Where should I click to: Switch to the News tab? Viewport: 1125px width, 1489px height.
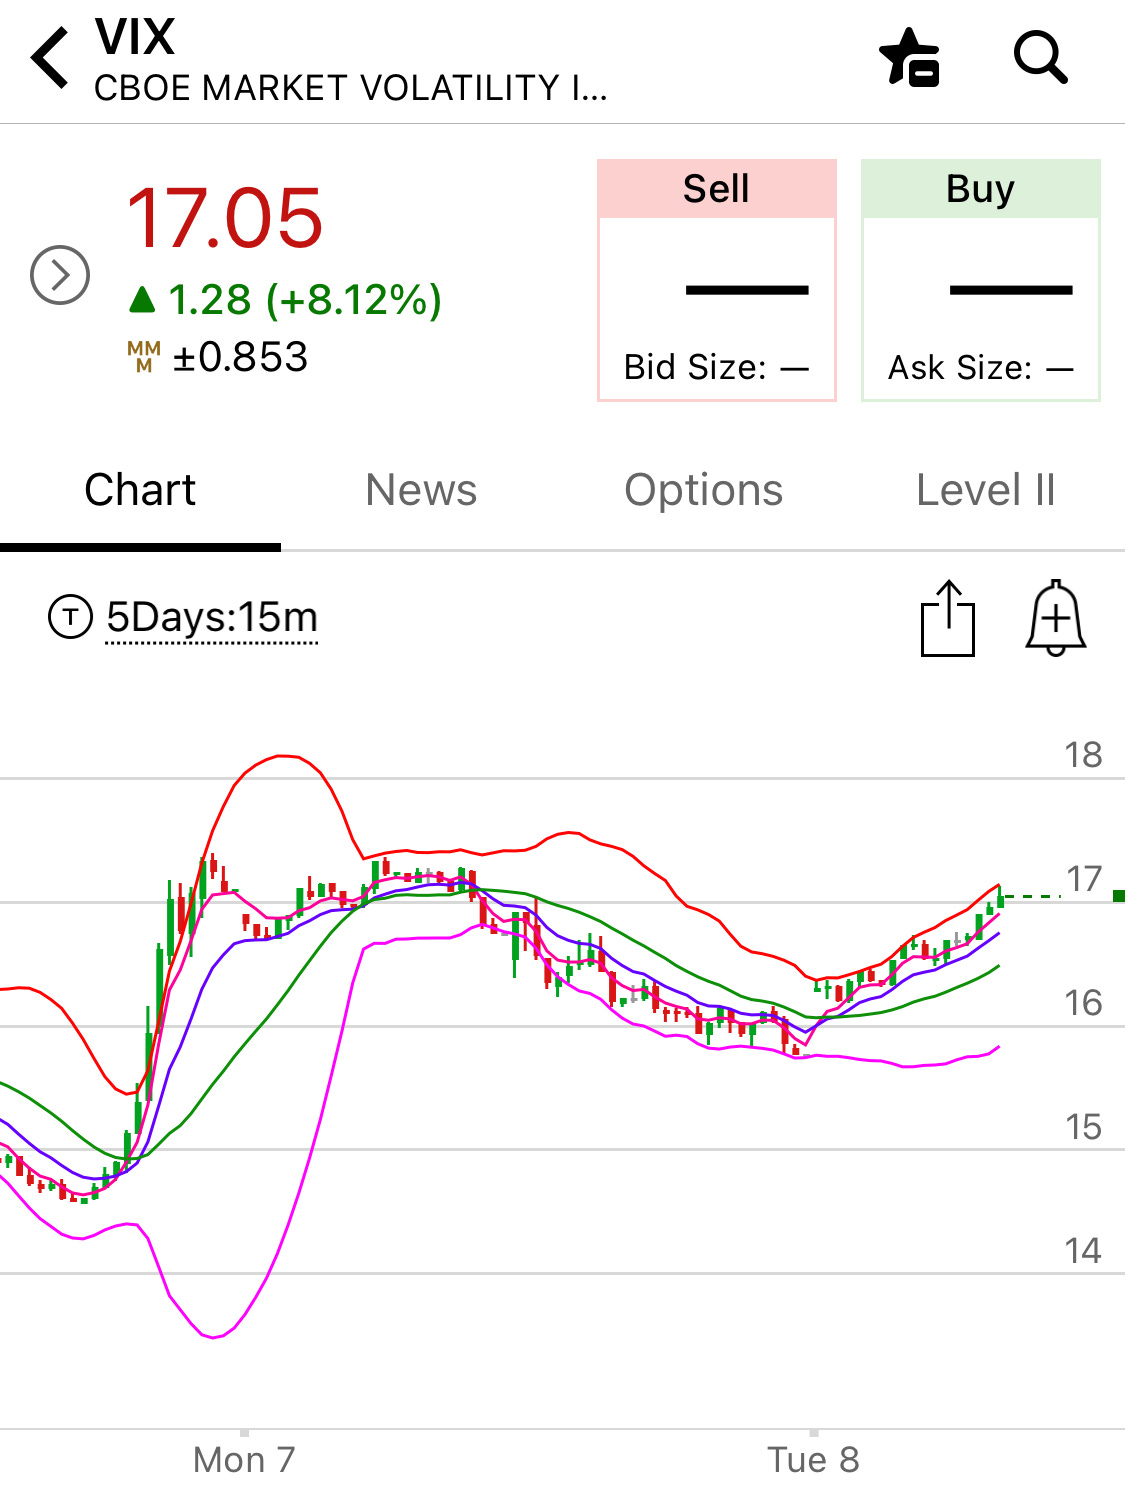(421, 491)
